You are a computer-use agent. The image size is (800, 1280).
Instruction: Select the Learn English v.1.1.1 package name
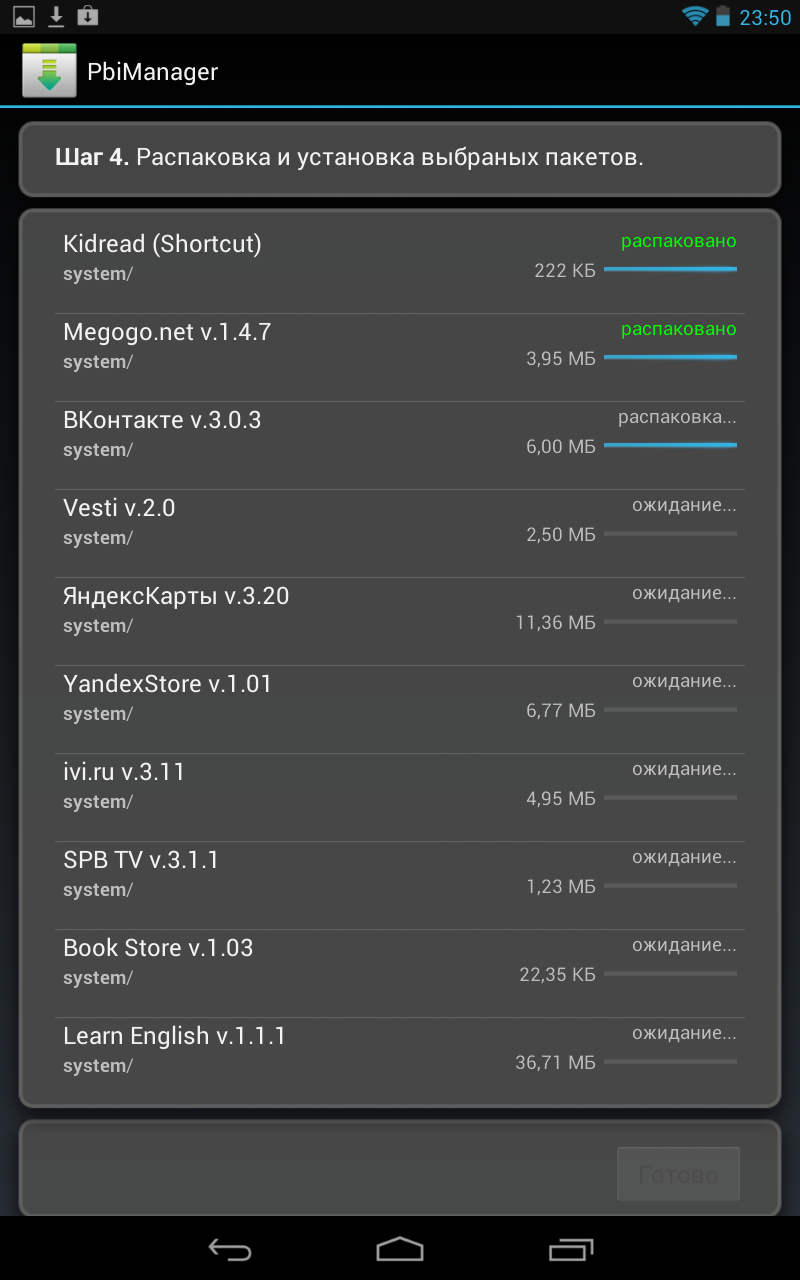175,1036
